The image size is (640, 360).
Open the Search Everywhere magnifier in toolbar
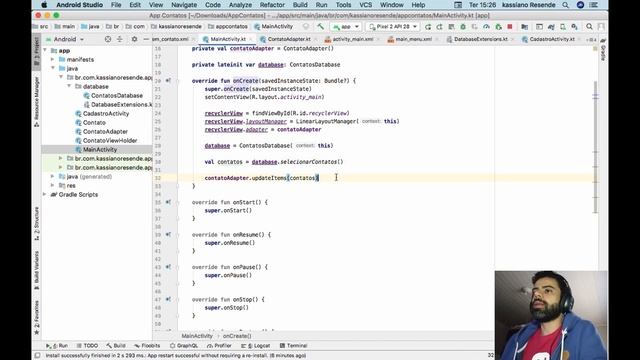pyautogui.click(x=589, y=27)
